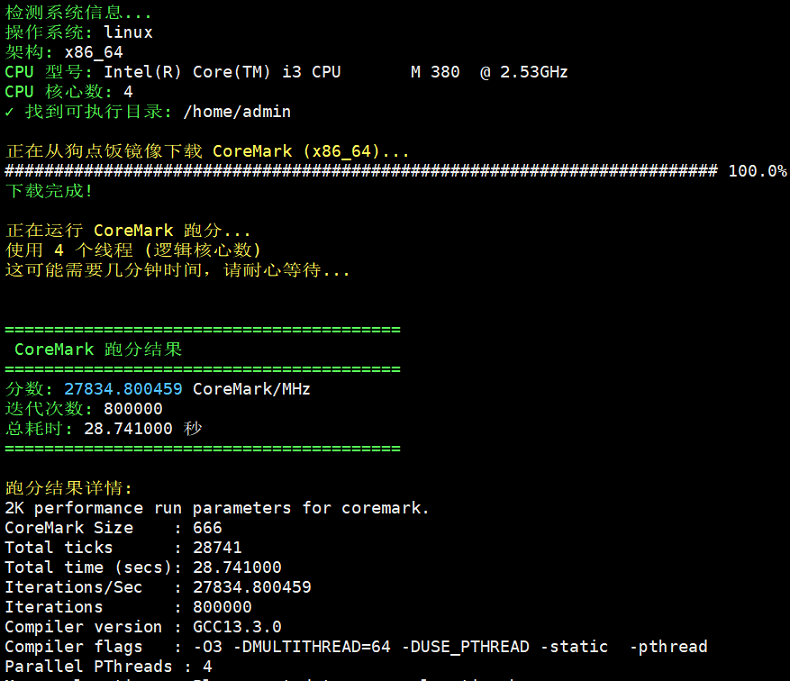
Task: Click the green checkmark before 找到可执行目录
Action: [x=10, y=111]
